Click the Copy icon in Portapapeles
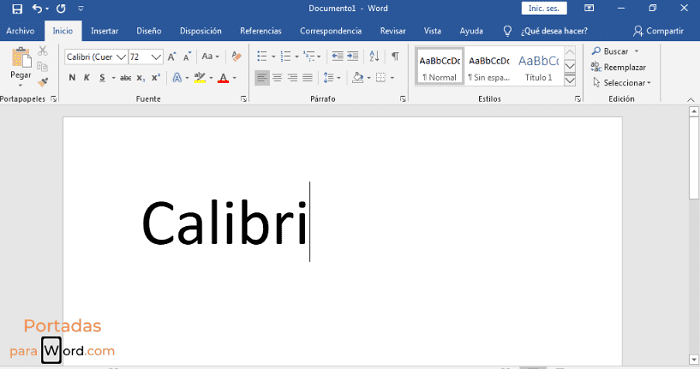700x369 pixels. click(42, 67)
